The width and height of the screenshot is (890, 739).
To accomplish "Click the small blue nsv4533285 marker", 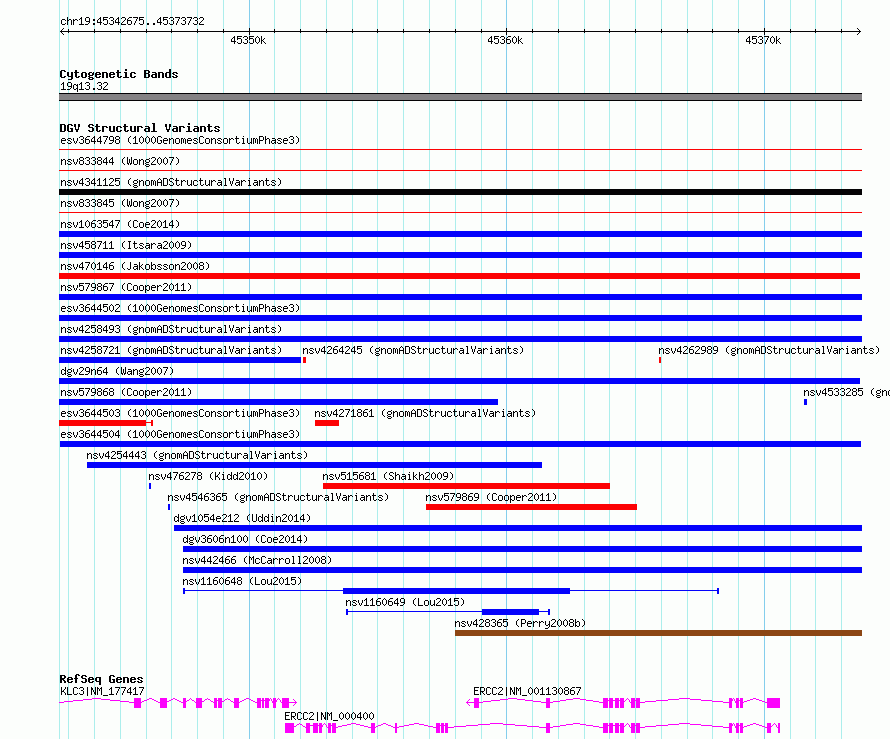I will coord(805,402).
